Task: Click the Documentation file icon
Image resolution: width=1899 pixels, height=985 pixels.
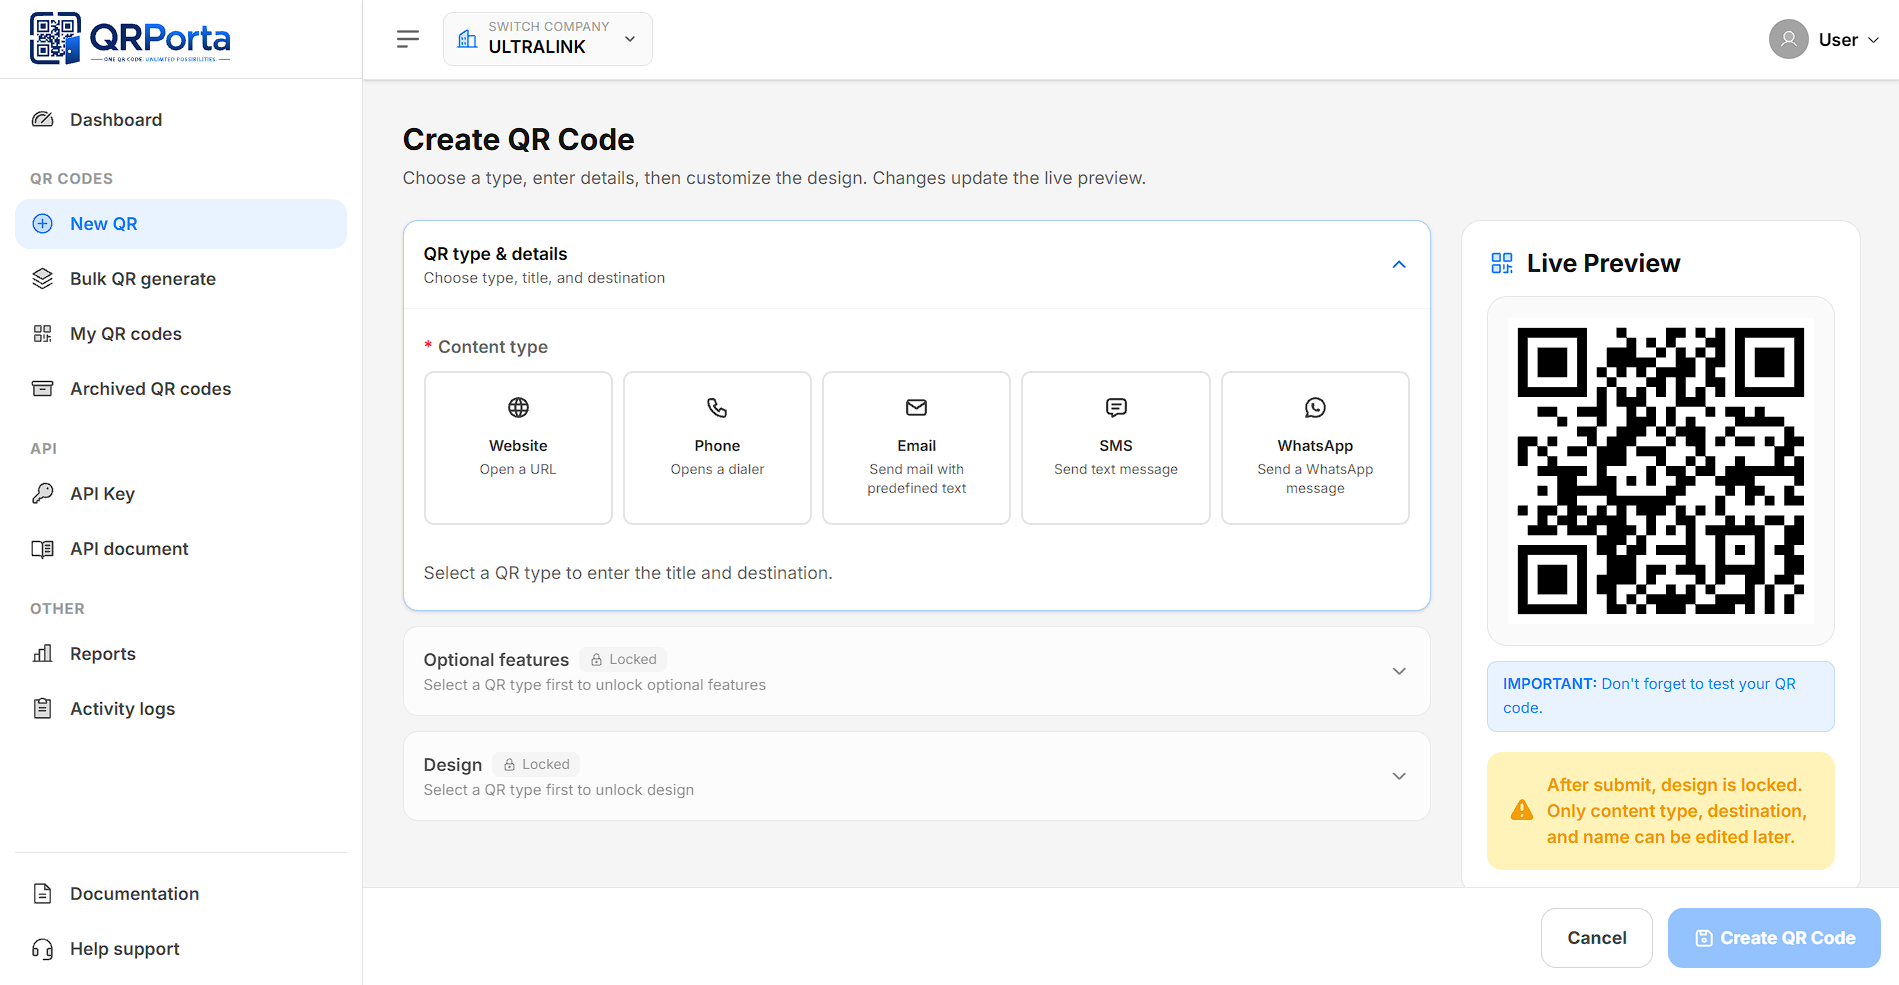Action: coord(42,894)
